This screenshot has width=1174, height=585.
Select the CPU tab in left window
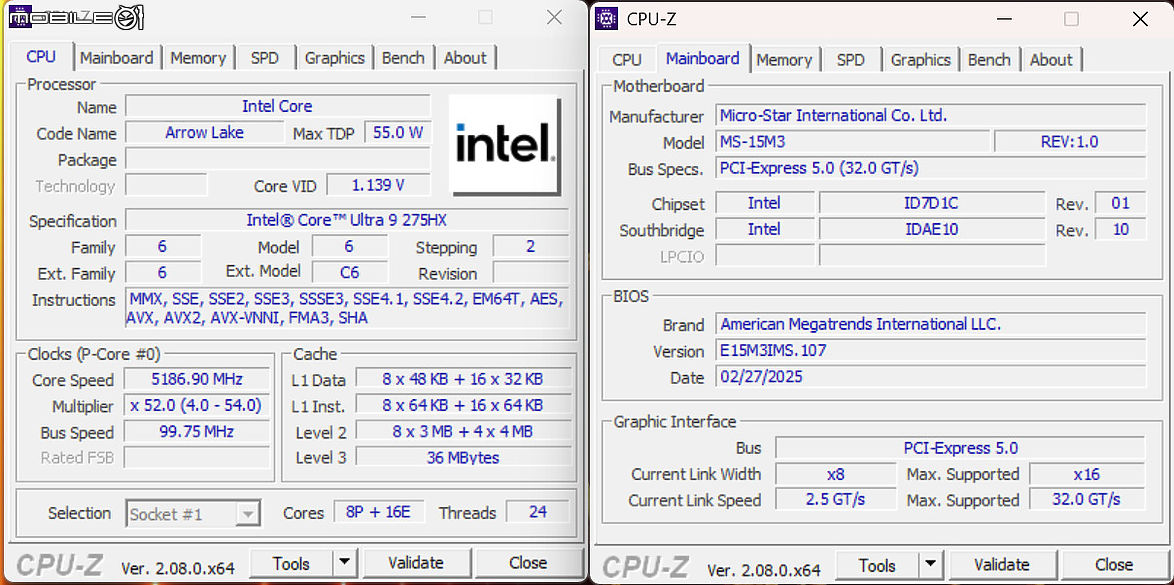point(41,56)
